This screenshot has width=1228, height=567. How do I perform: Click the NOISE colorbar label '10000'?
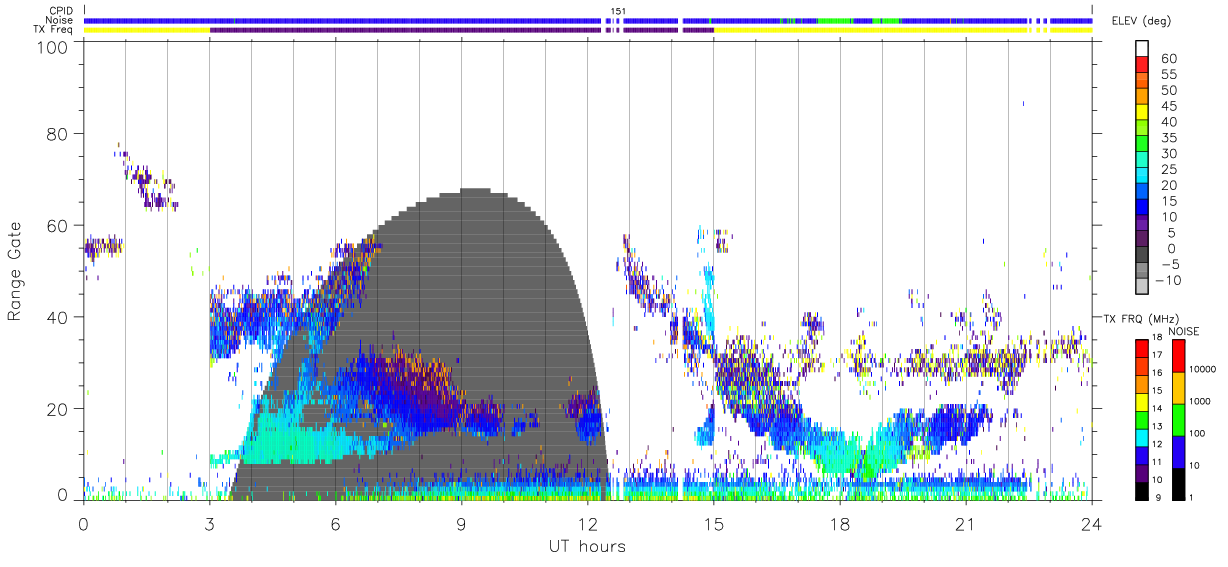coord(1204,371)
